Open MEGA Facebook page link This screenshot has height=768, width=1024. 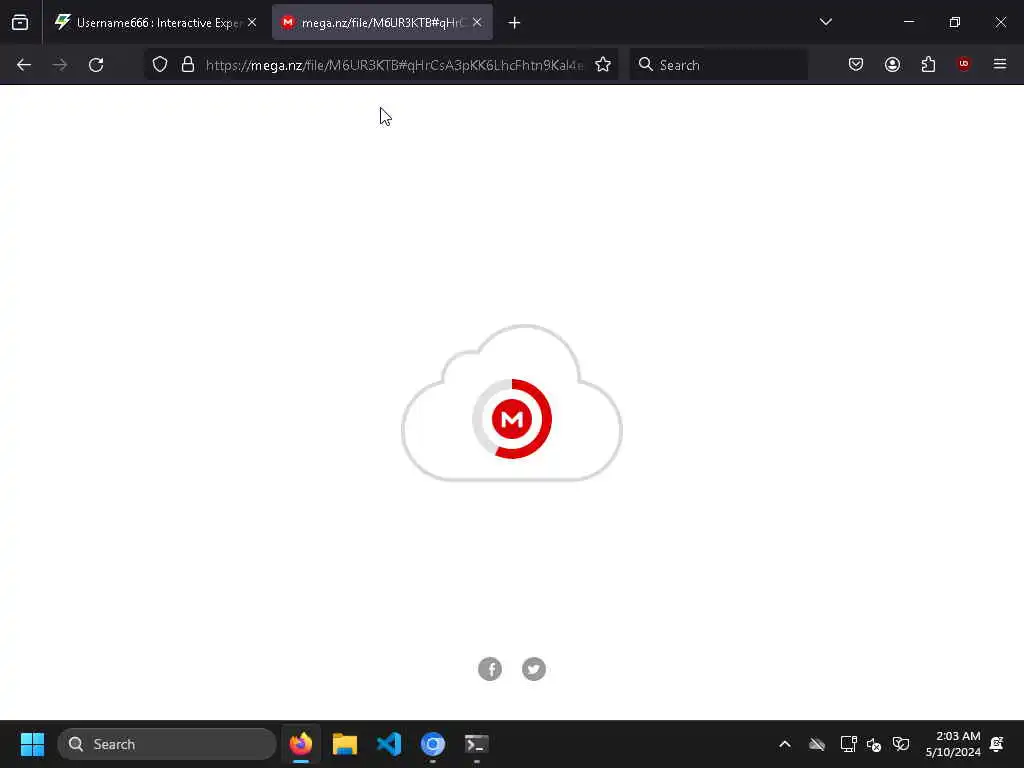click(x=490, y=669)
